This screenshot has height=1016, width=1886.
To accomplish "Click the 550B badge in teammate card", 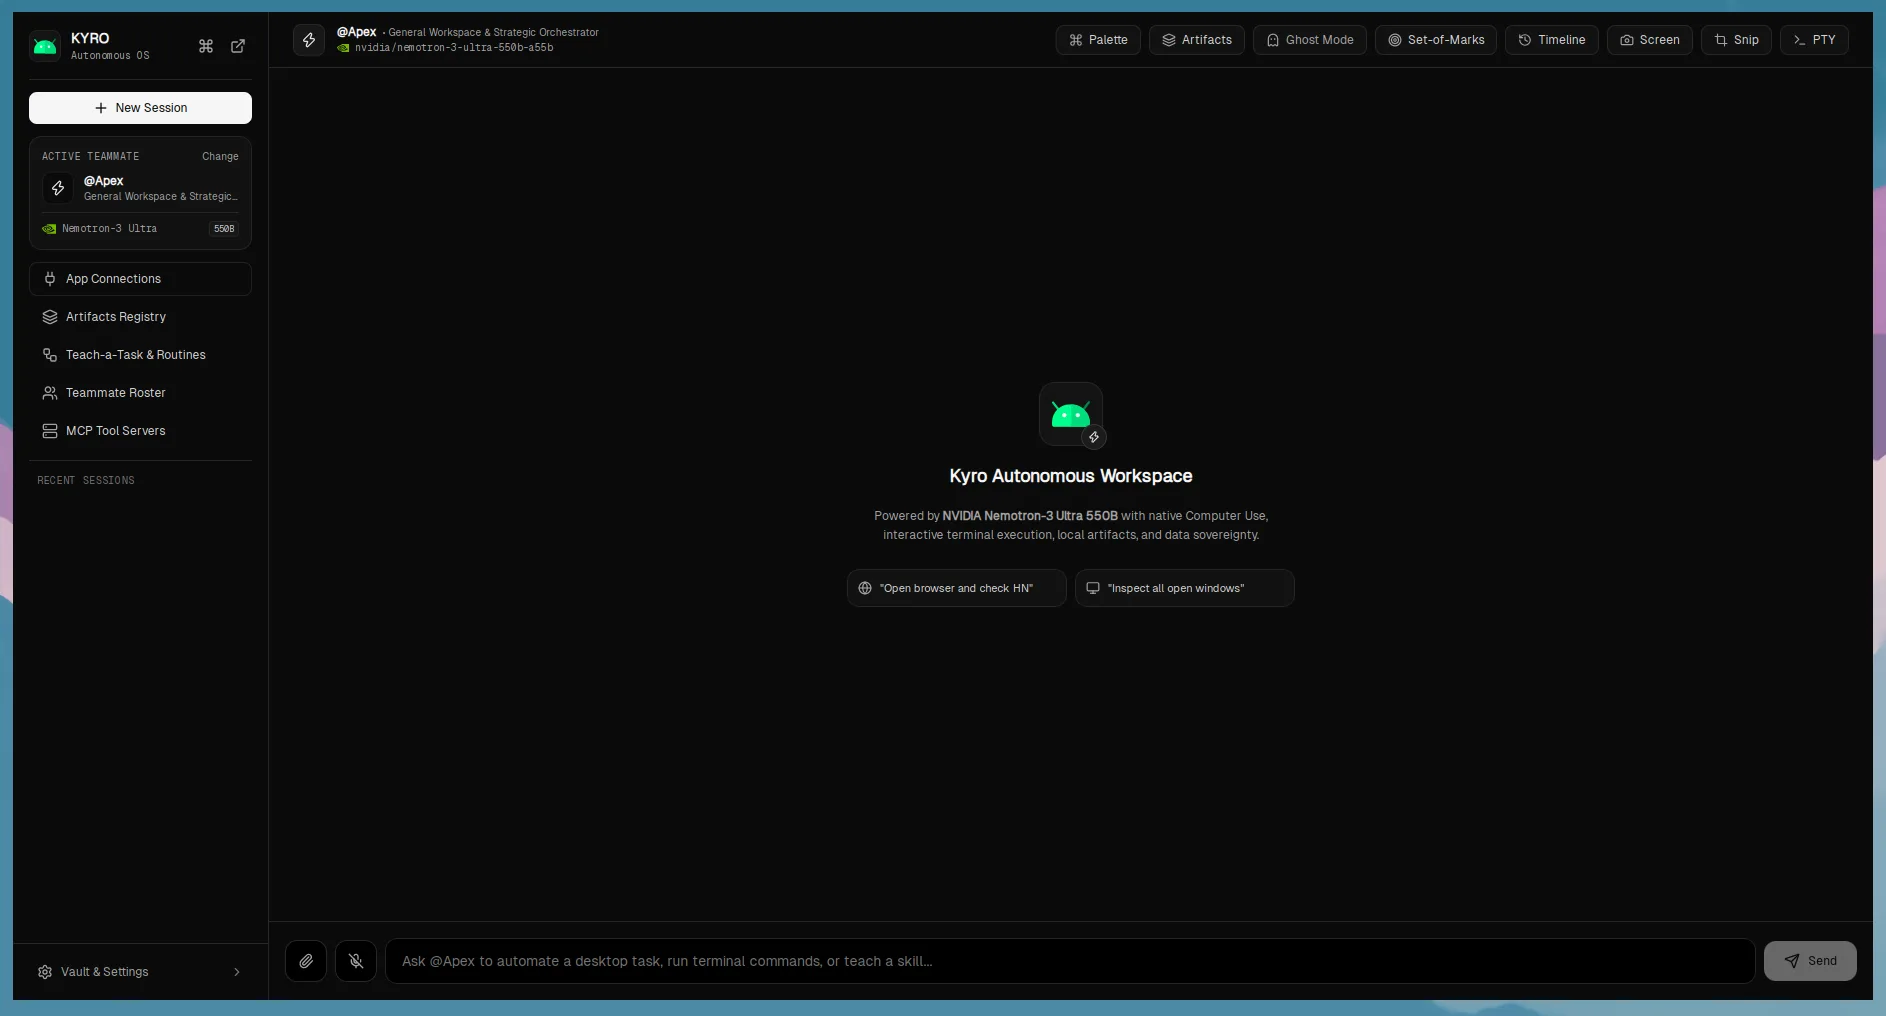I will point(224,229).
